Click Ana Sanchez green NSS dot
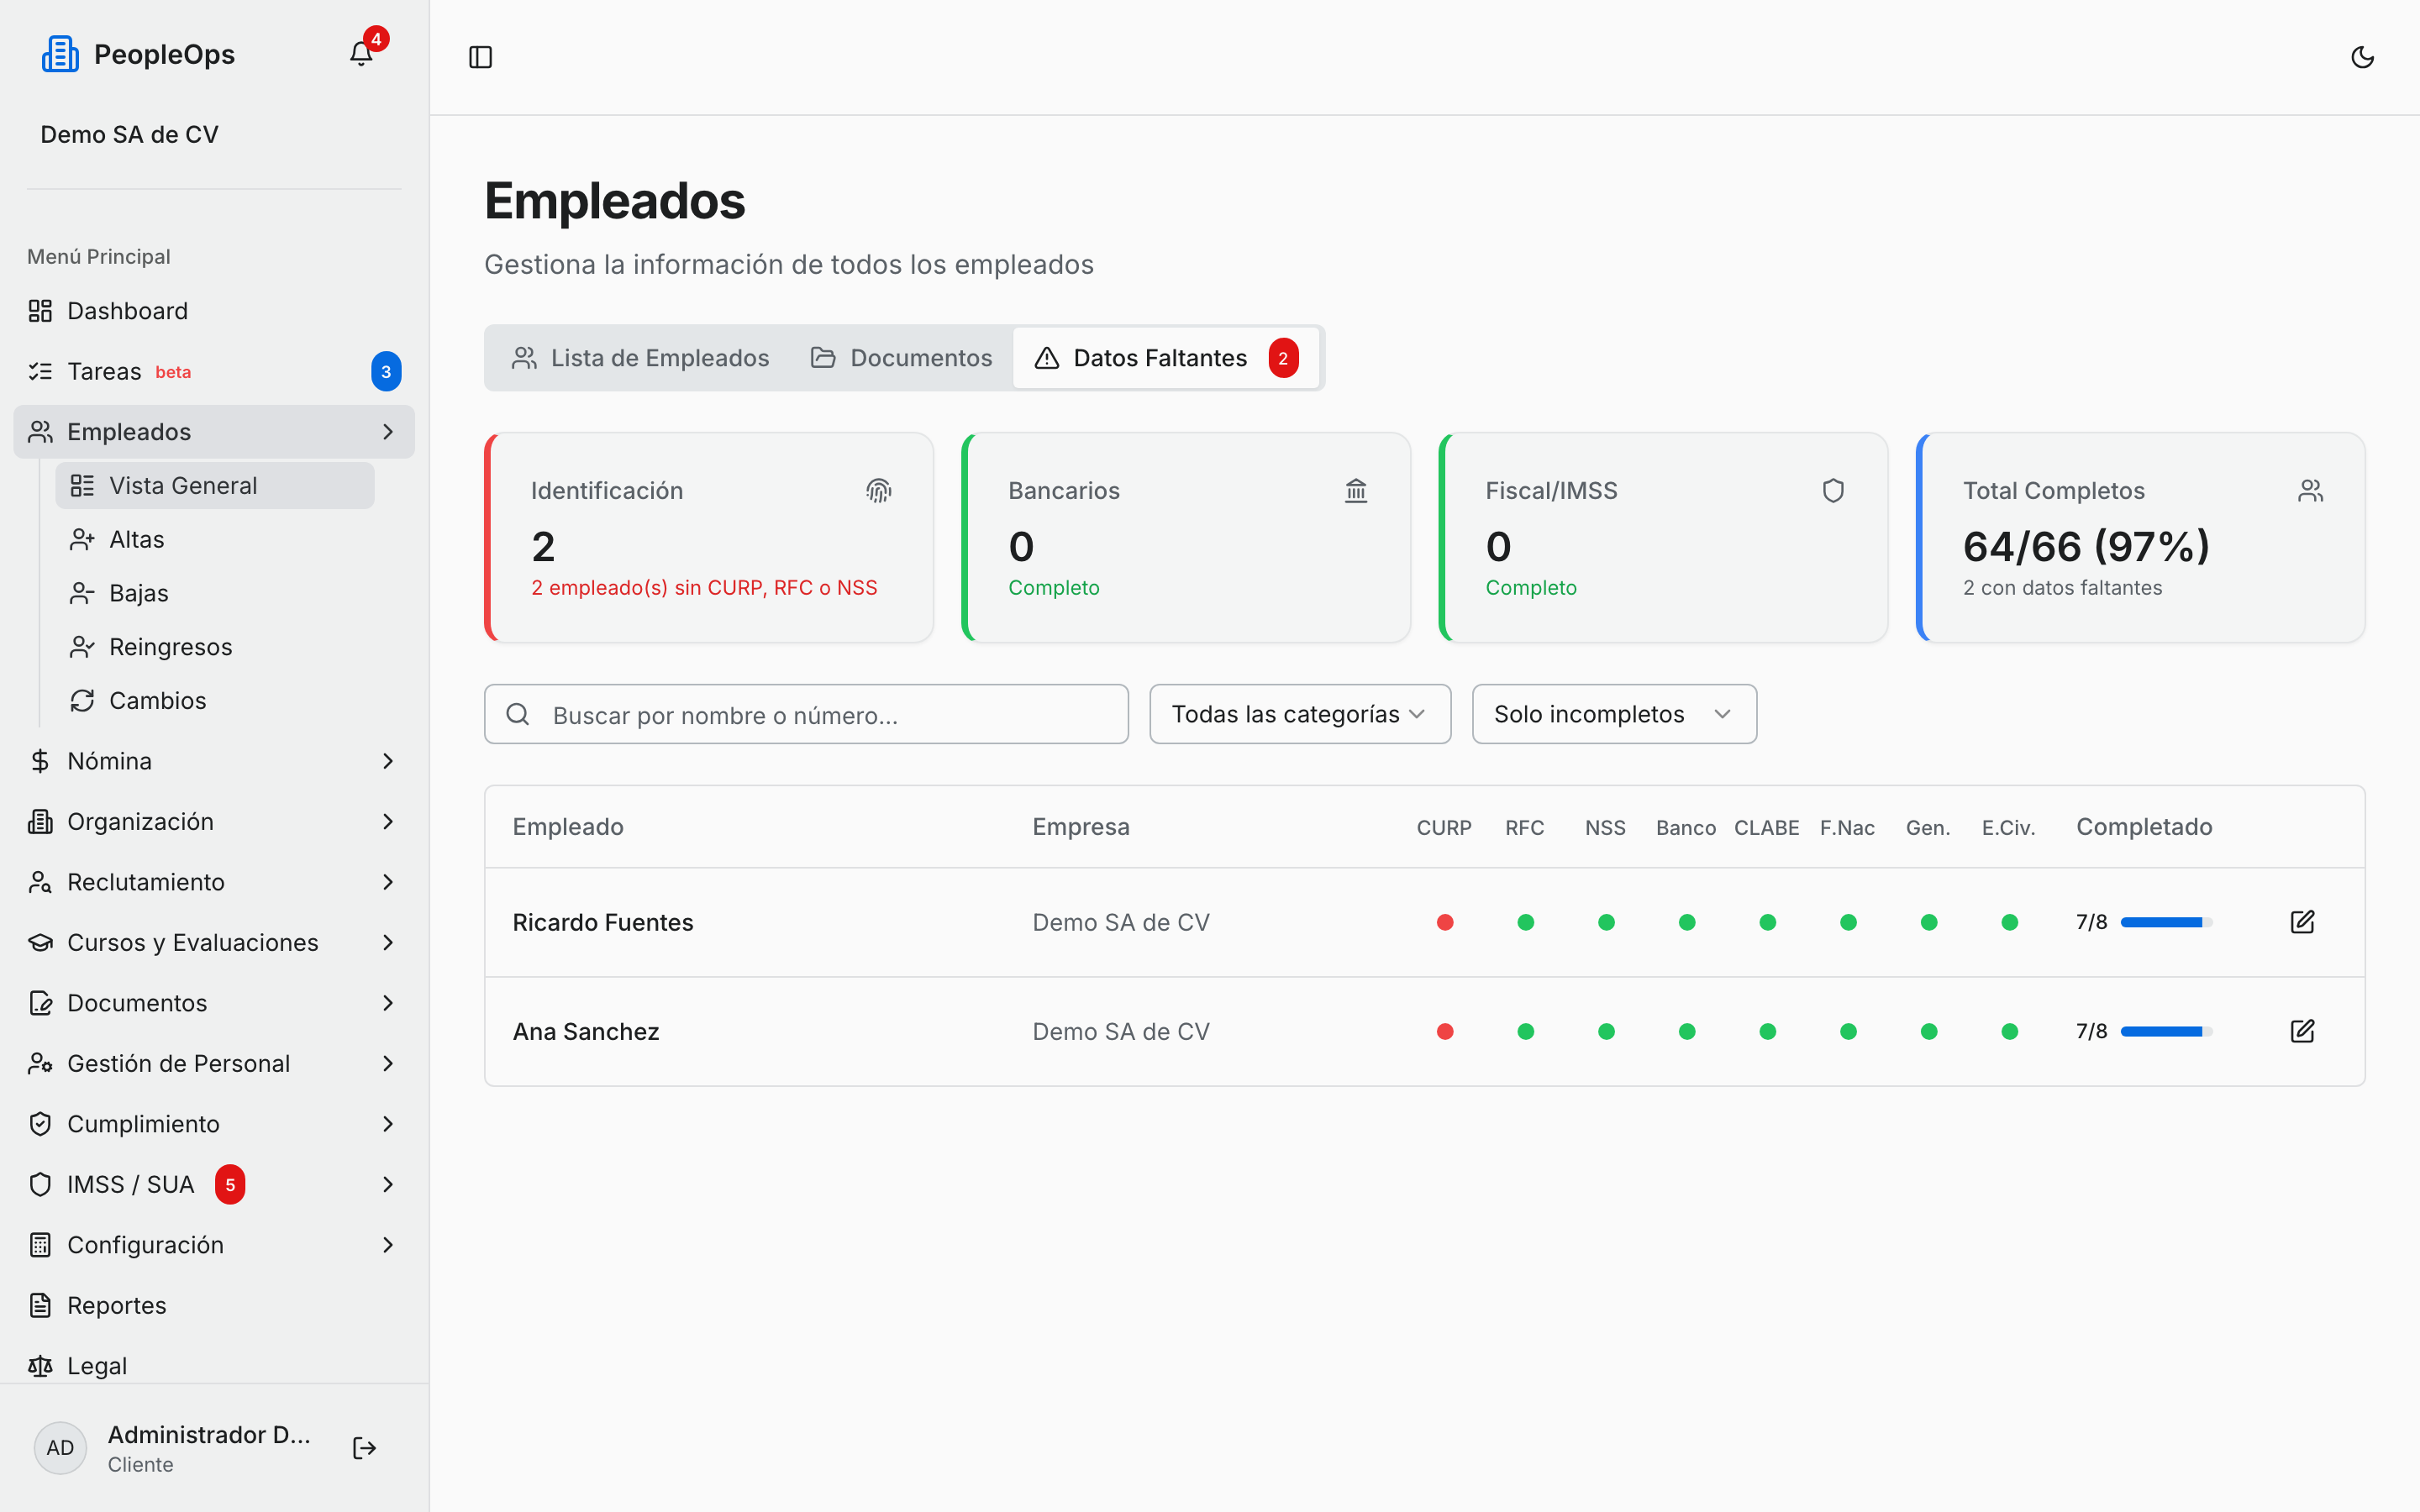The width and height of the screenshot is (2420, 1512). 1606,1031
